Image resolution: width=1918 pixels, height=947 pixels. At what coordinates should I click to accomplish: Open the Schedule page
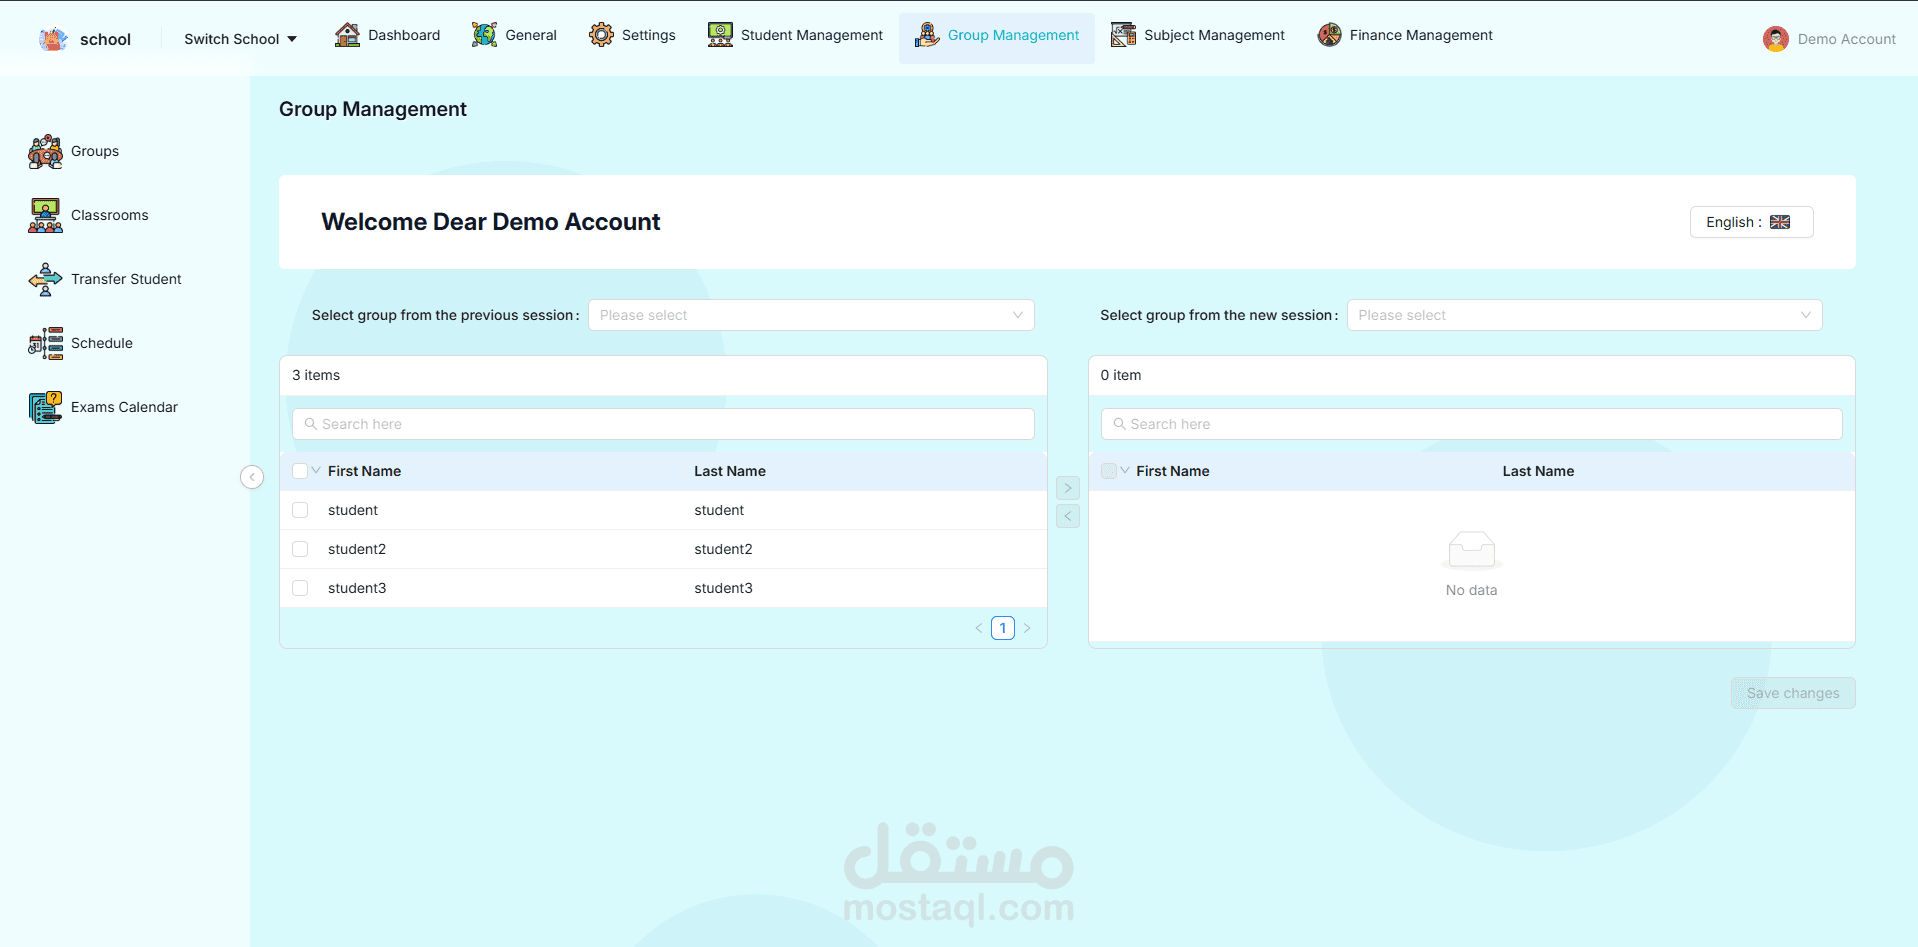pyautogui.click(x=102, y=344)
